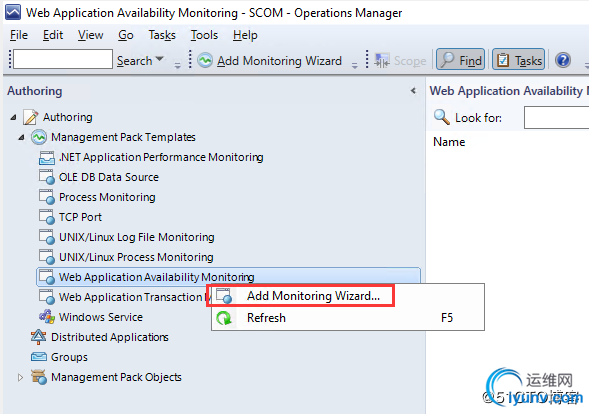Select Distributed Applications tree item
The image size is (589, 414).
tap(110, 337)
